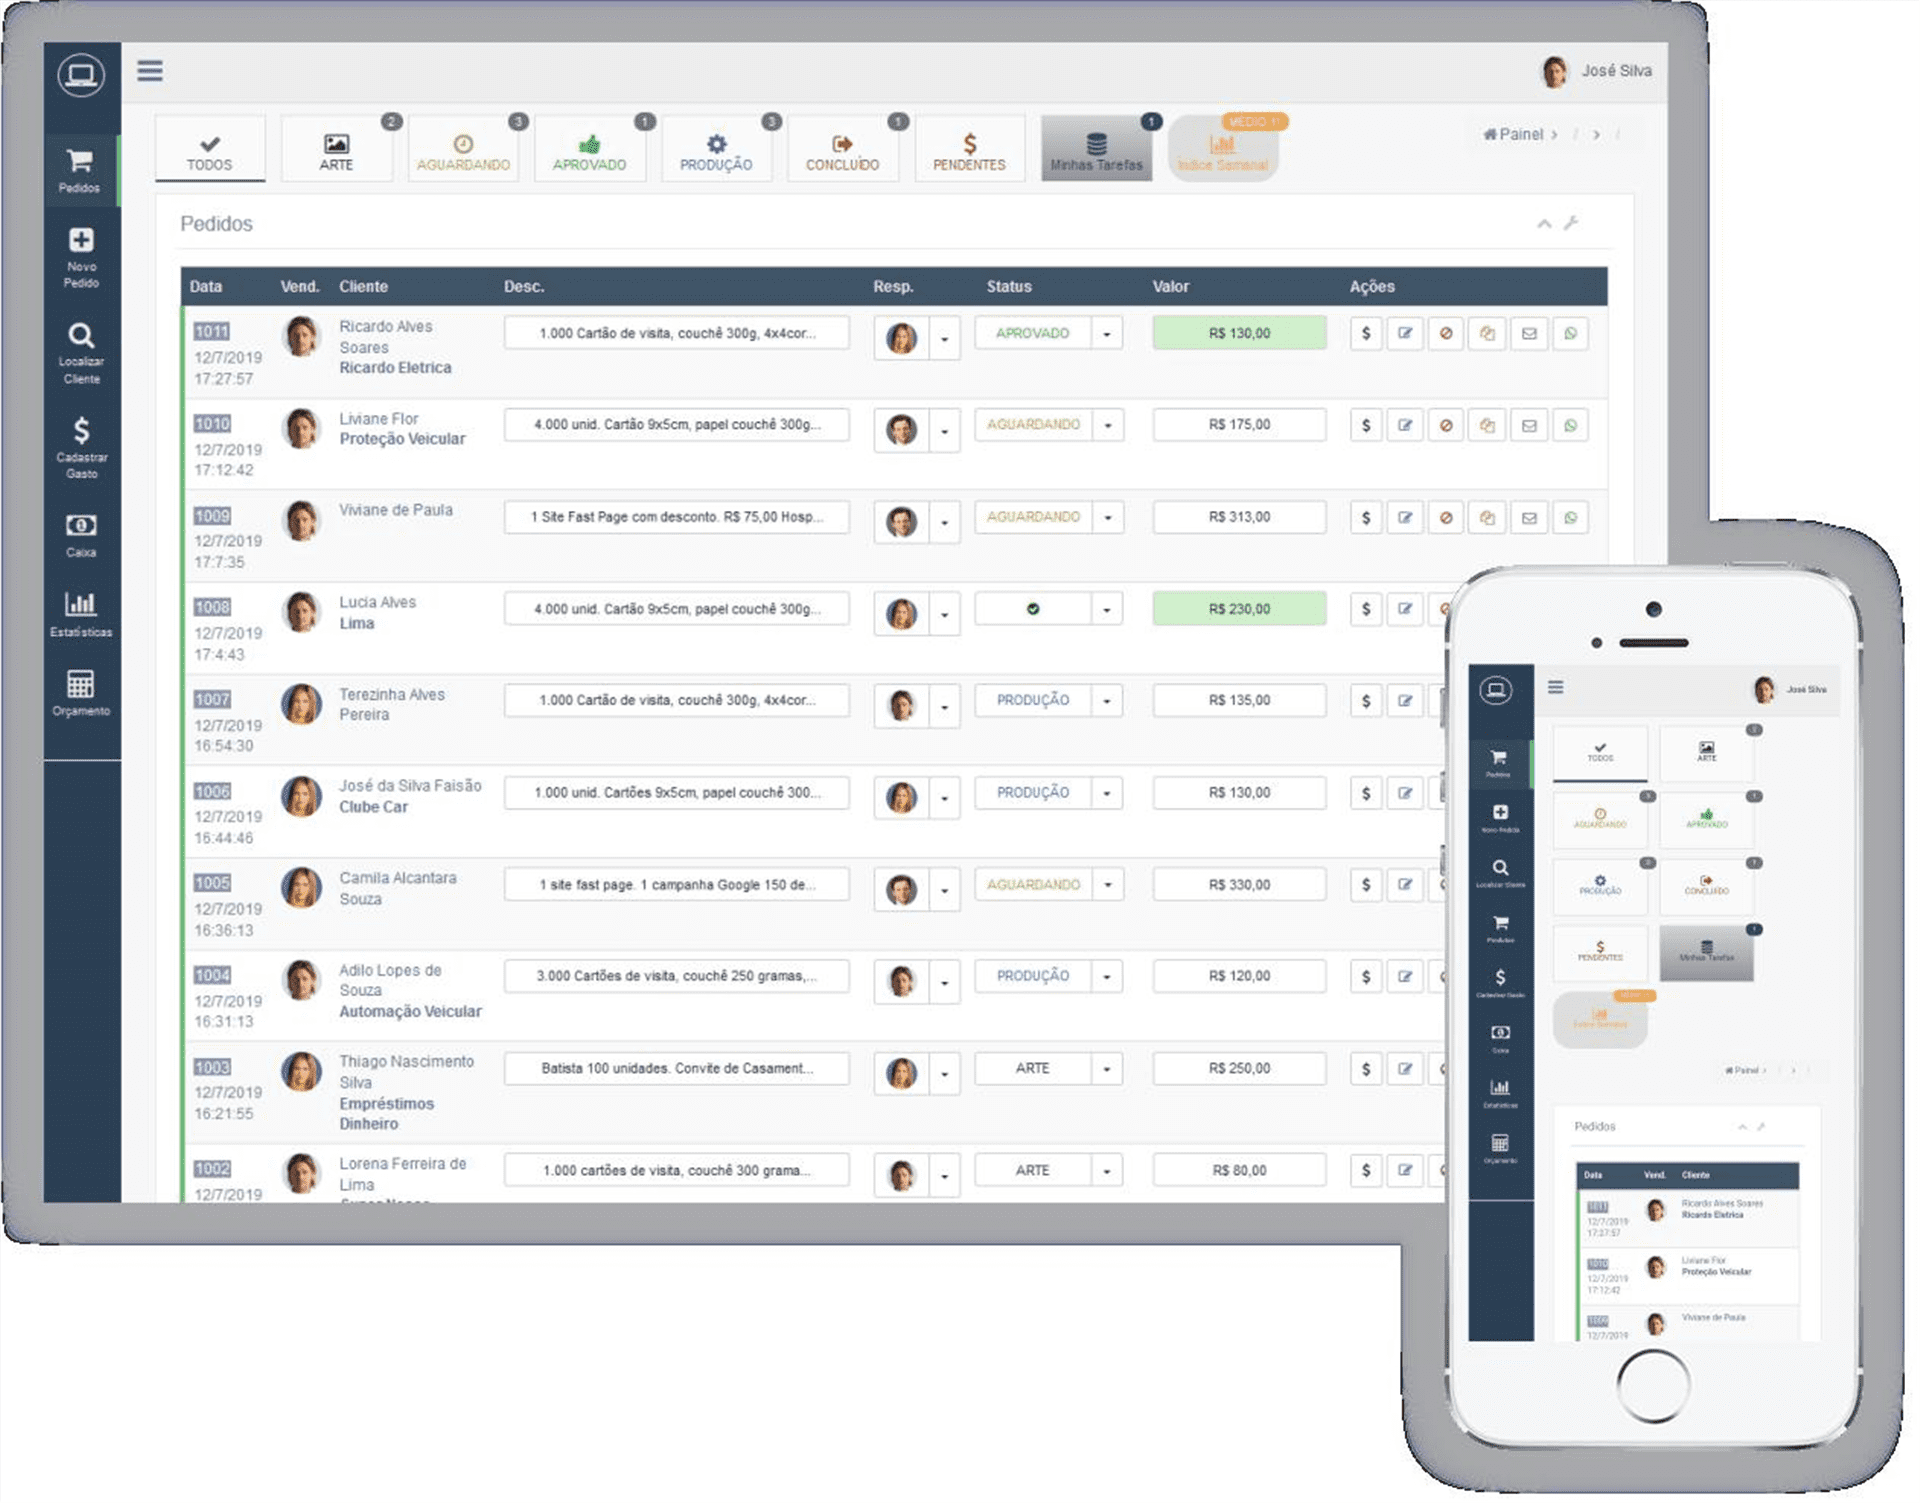Image resolution: width=1920 pixels, height=1503 pixels.
Task: Click order number 1006 badge
Action: pyautogui.click(x=212, y=792)
